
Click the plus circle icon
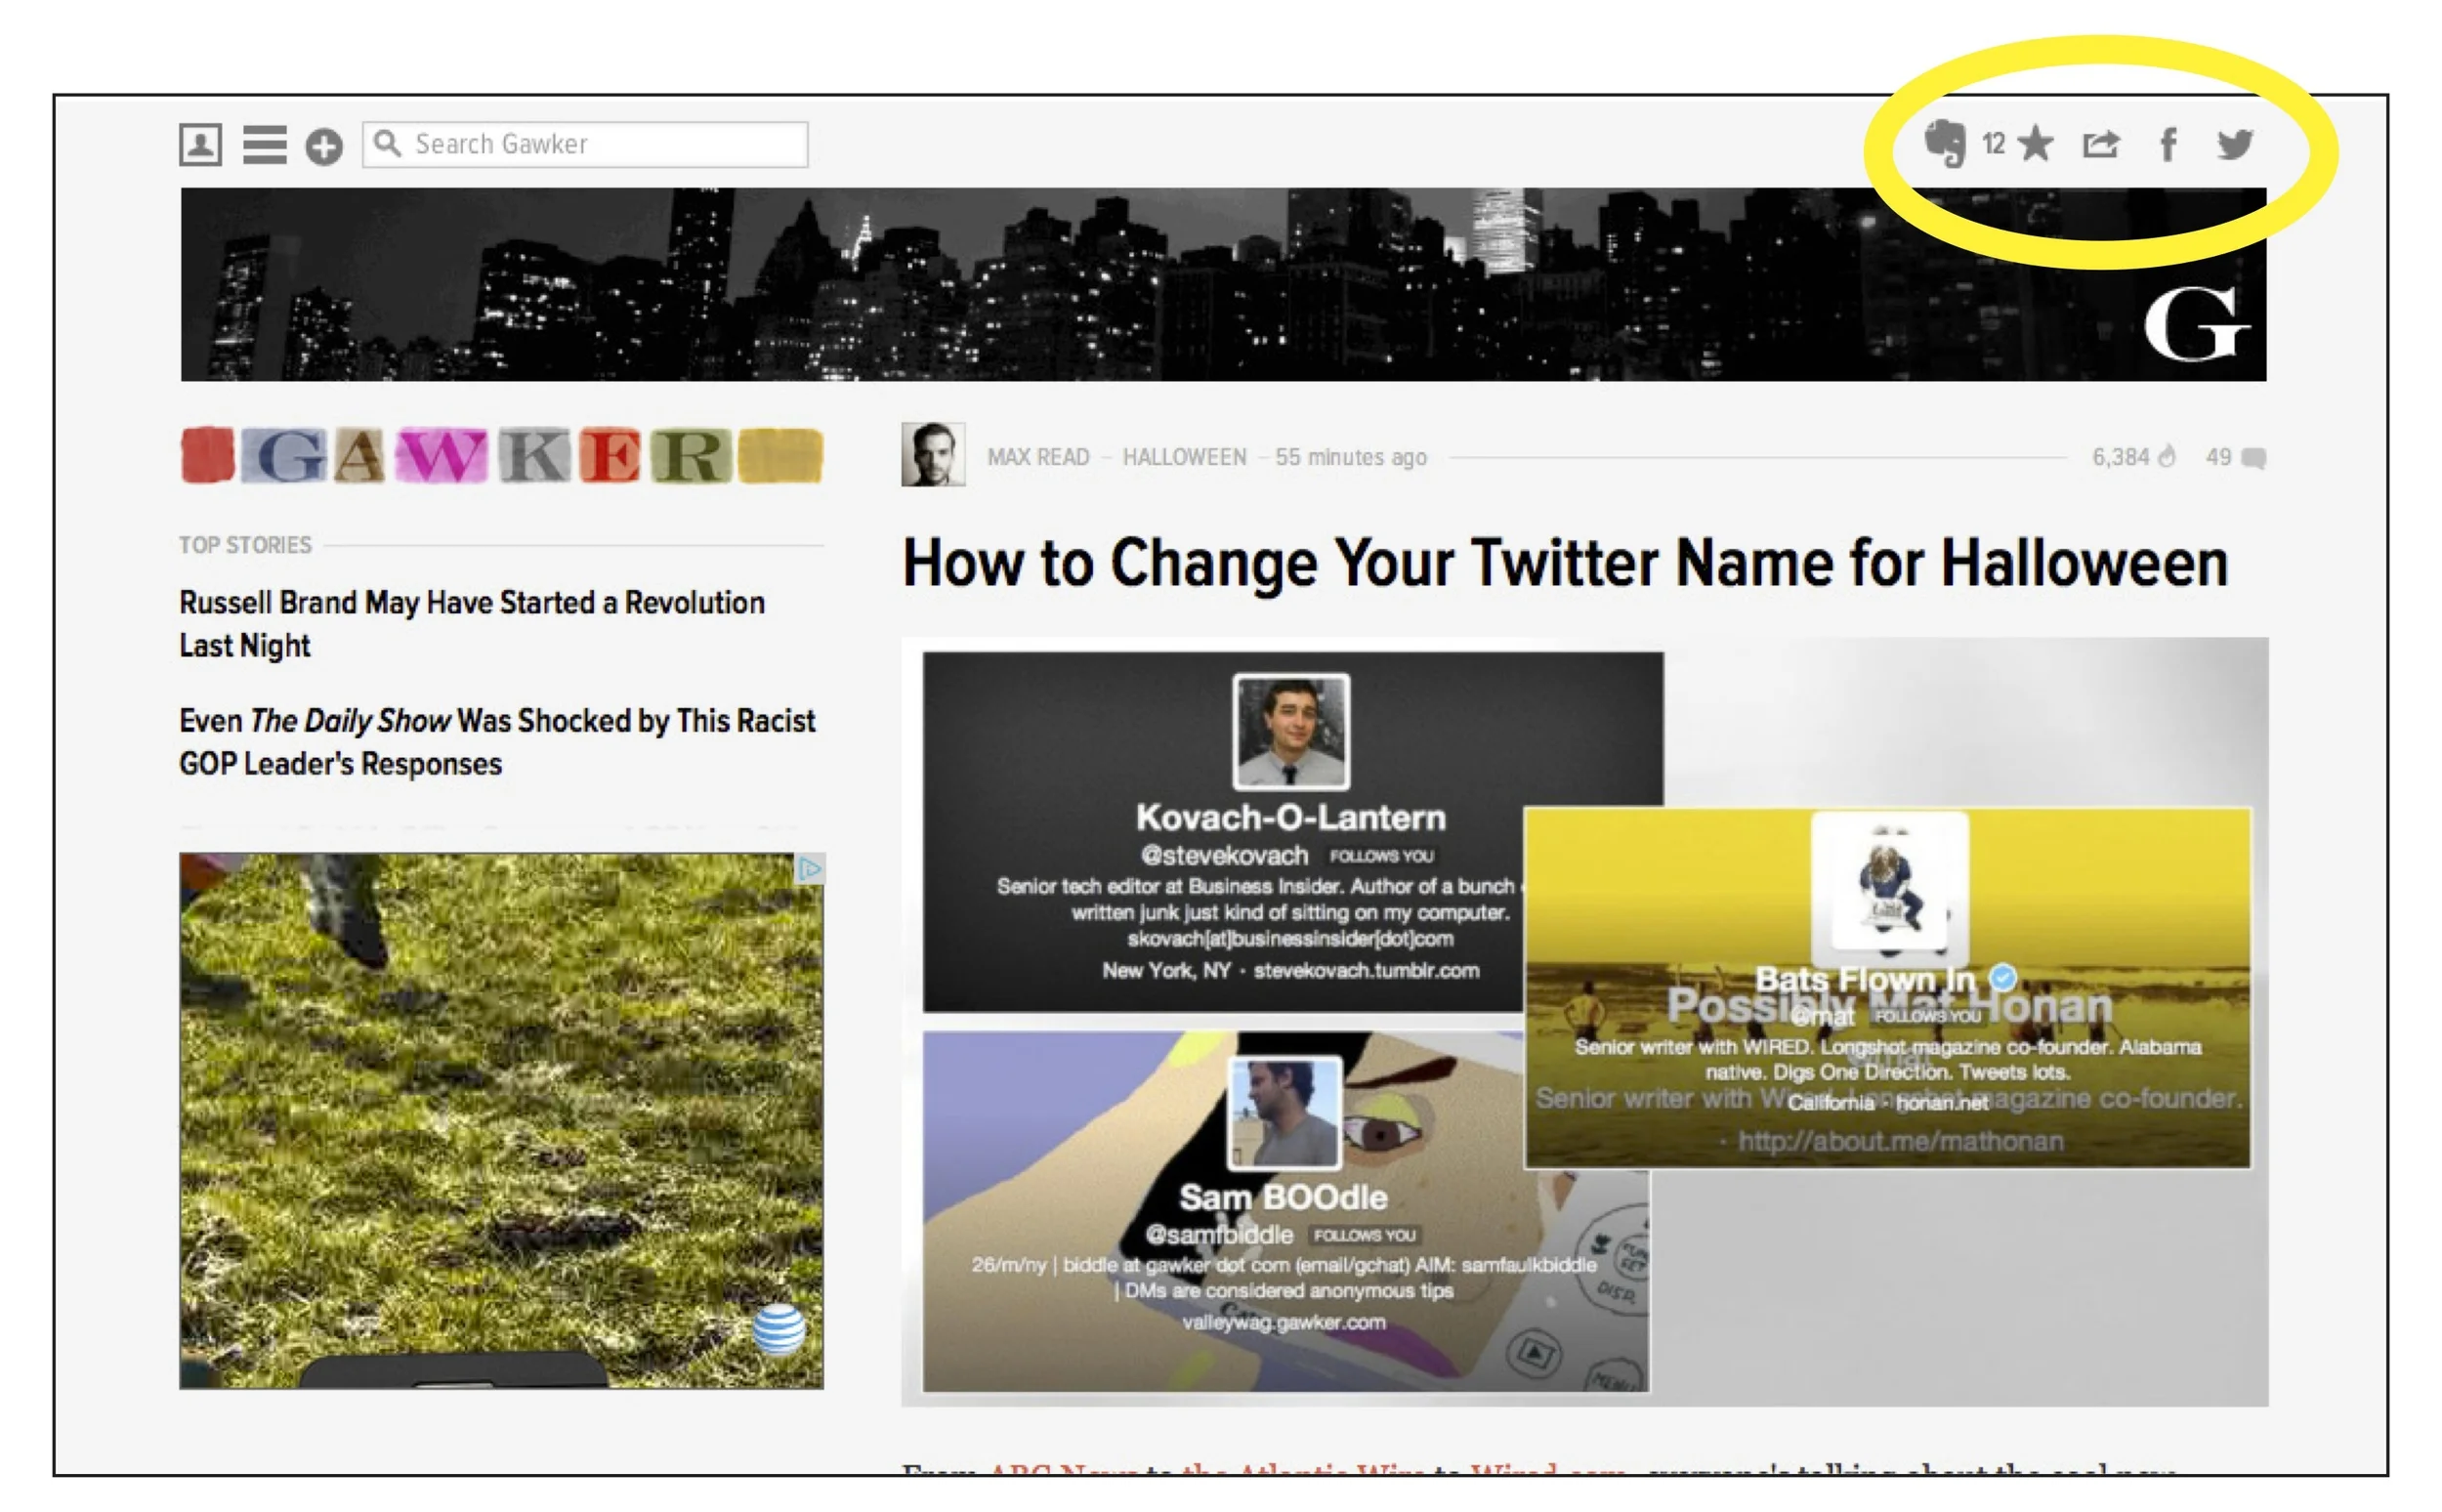point(323,147)
